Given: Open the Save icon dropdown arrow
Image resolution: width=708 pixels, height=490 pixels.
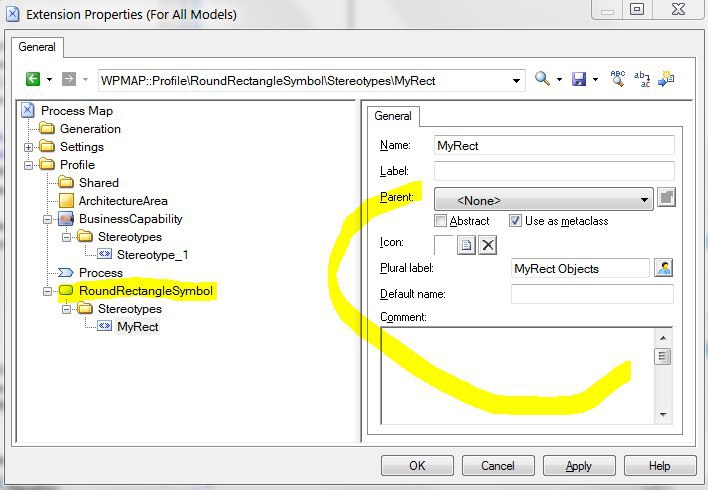Looking at the screenshot, I should coord(595,80).
